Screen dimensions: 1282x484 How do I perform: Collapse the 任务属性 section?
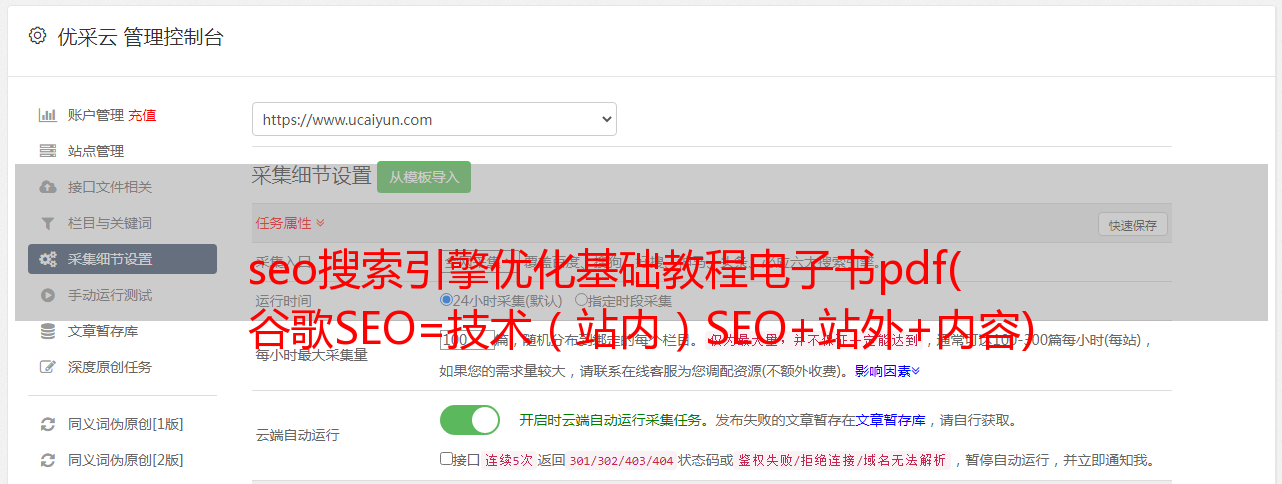pyautogui.click(x=290, y=223)
